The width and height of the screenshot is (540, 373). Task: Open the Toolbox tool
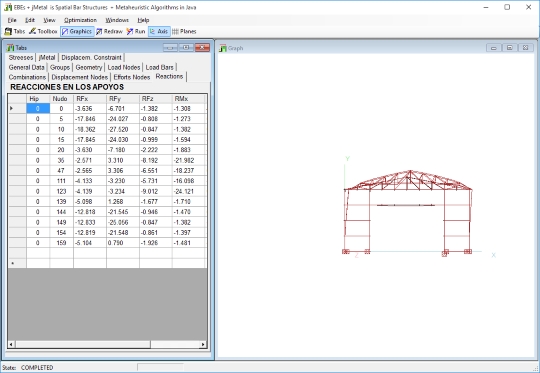[x=43, y=31]
